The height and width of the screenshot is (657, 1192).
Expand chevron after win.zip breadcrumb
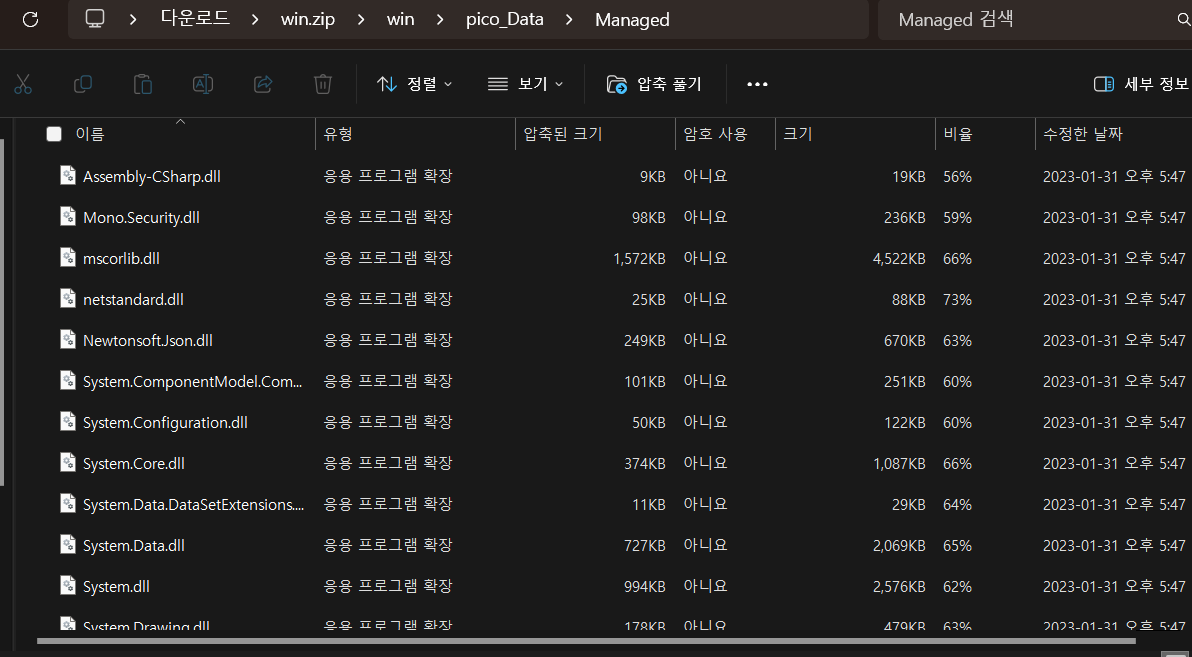[x=360, y=20]
